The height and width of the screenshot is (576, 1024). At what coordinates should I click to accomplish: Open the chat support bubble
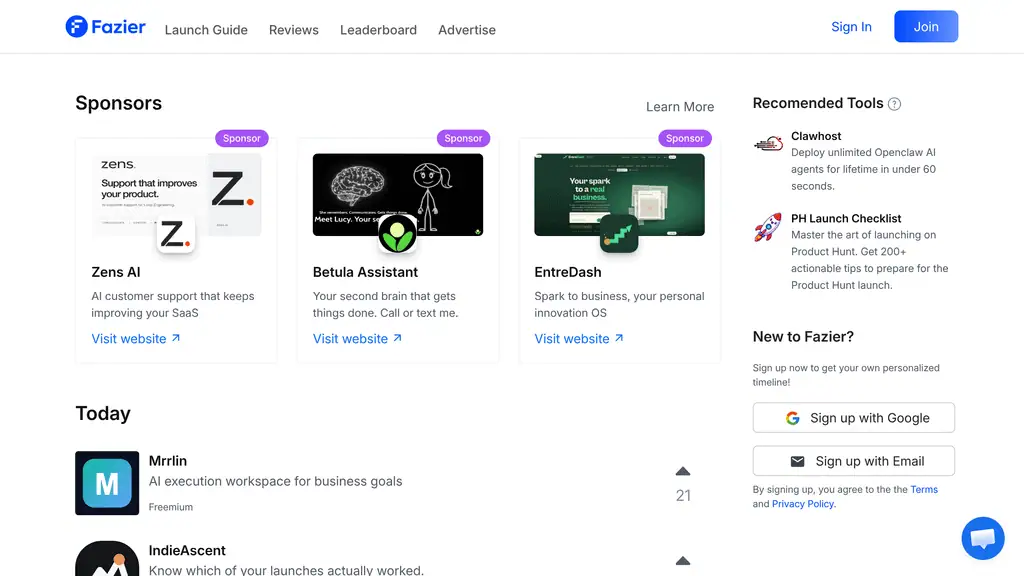point(983,538)
